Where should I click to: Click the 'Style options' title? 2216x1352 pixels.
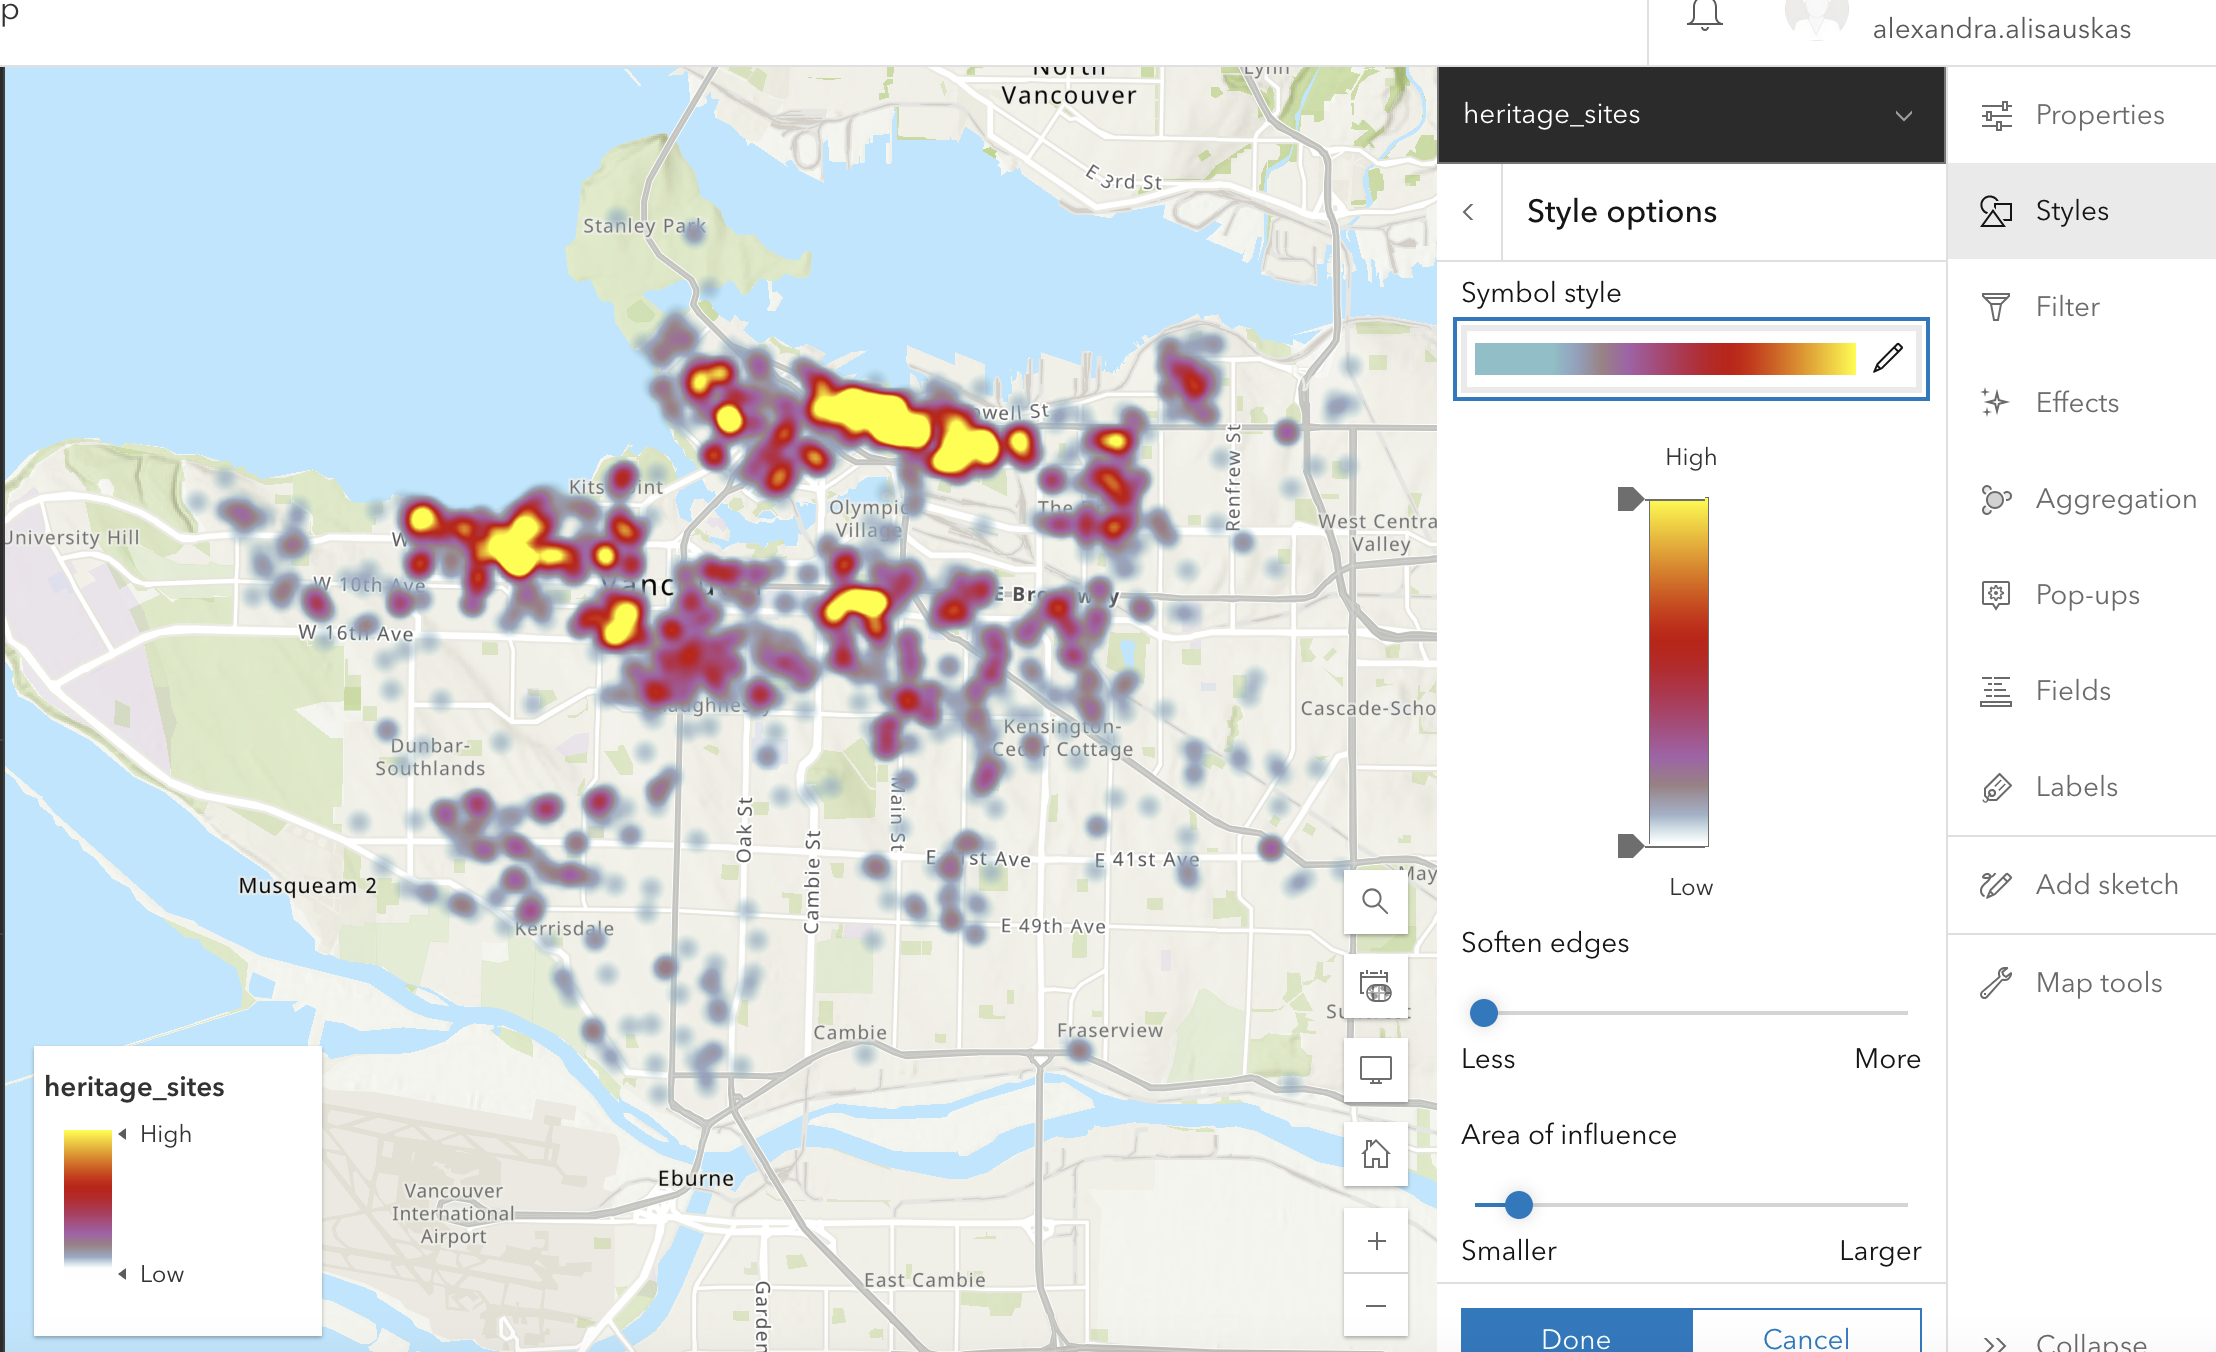tap(1622, 212)
